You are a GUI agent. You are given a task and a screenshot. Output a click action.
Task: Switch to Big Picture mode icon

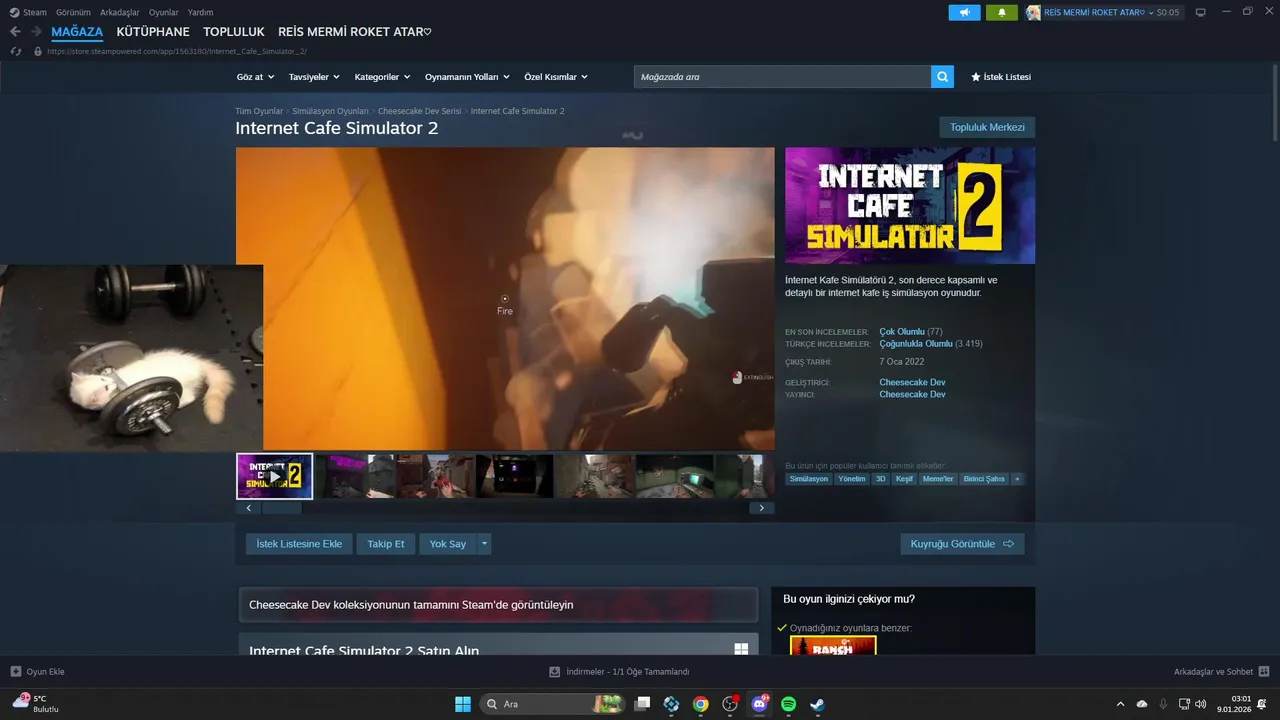coord(1201,12)
